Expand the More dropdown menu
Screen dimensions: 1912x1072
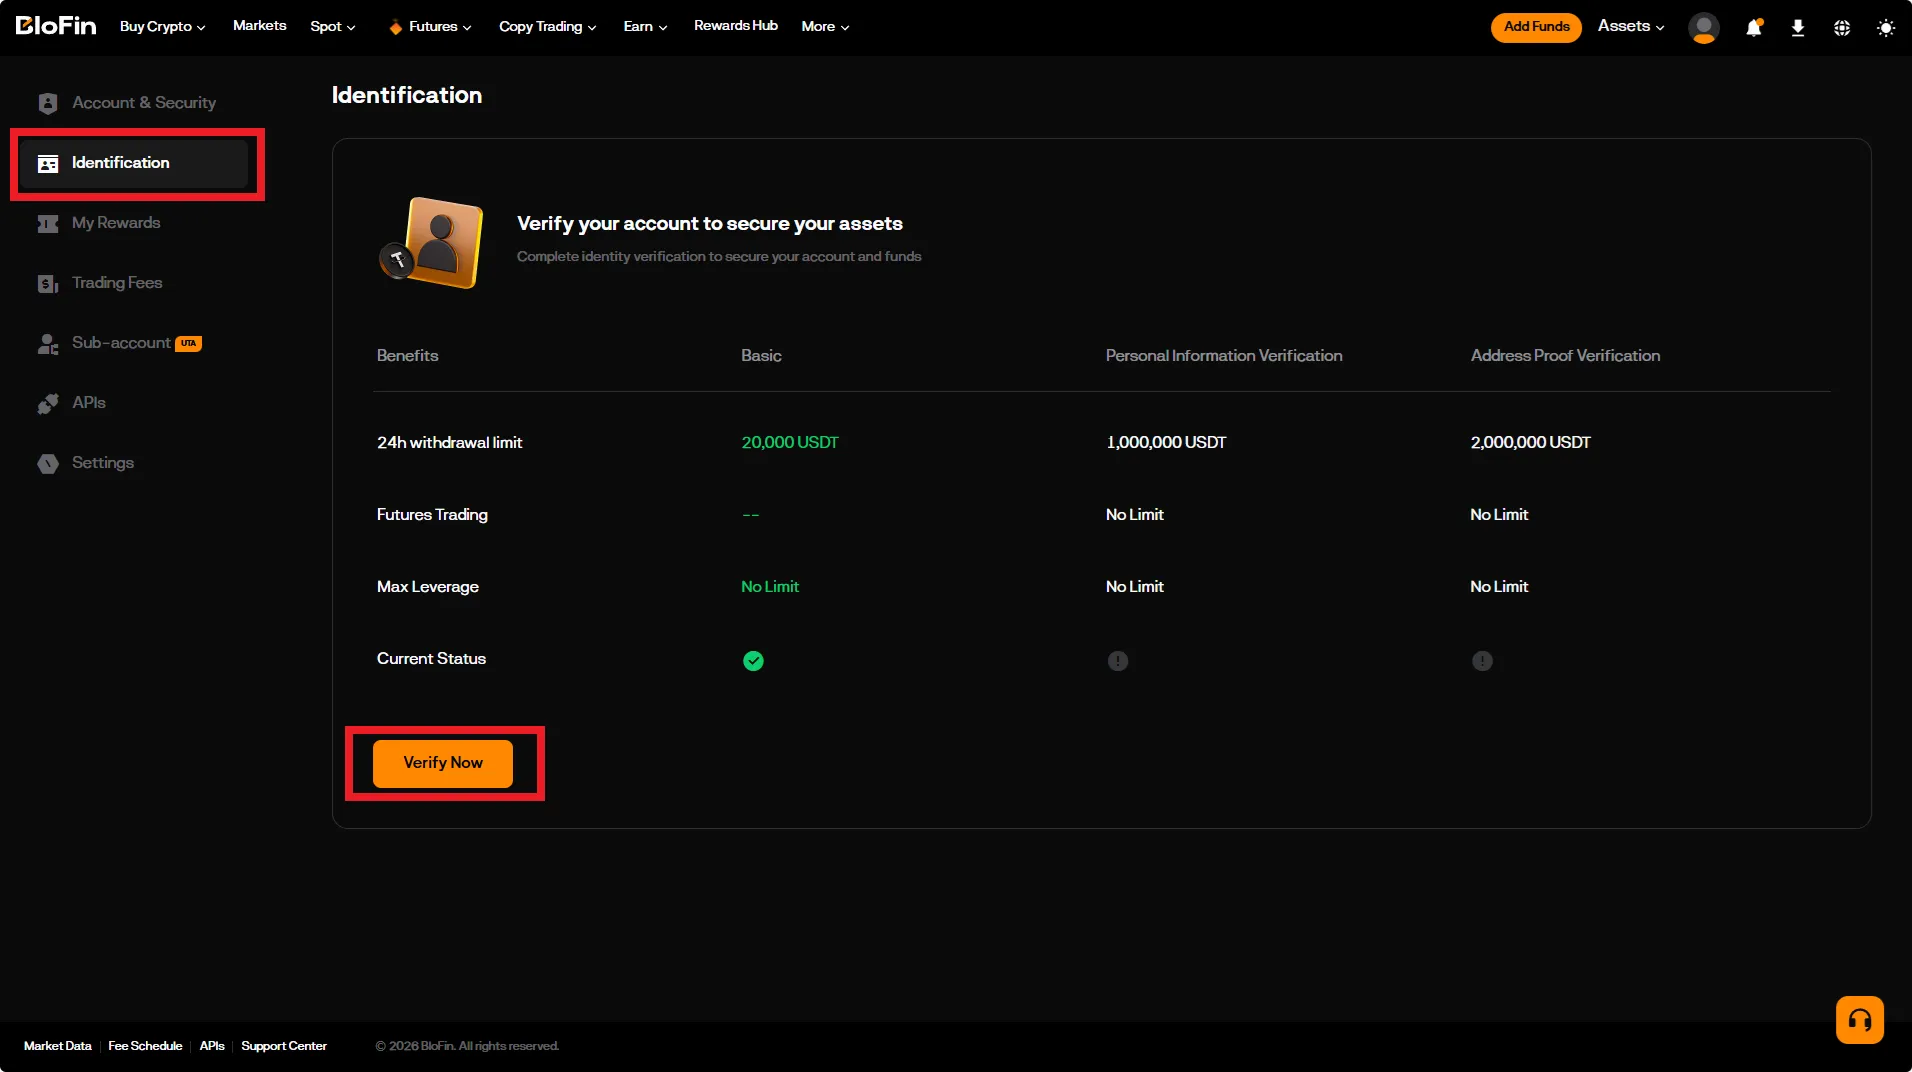click(825, 26)
